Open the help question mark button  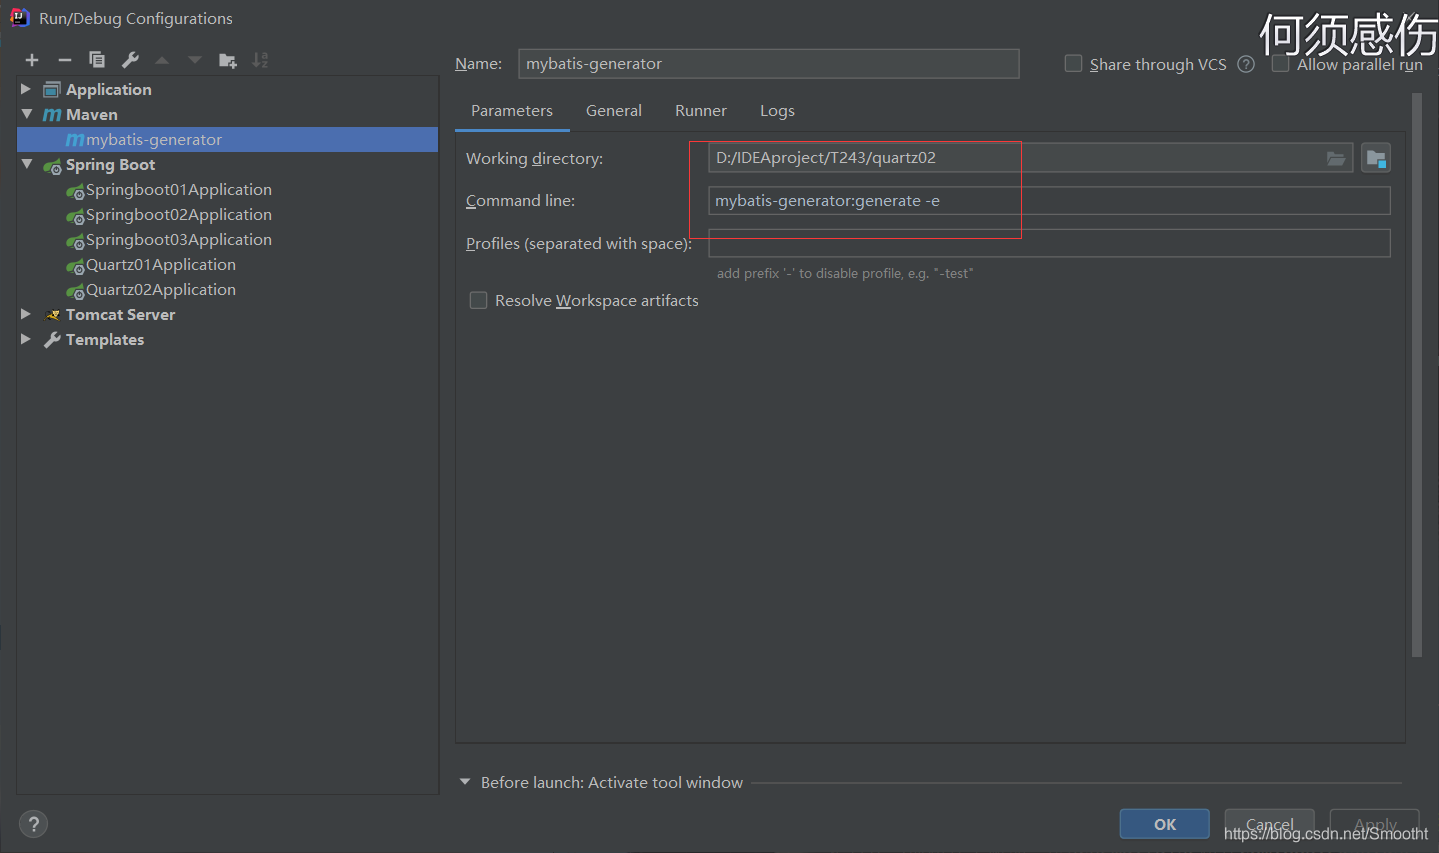(34, 824)
